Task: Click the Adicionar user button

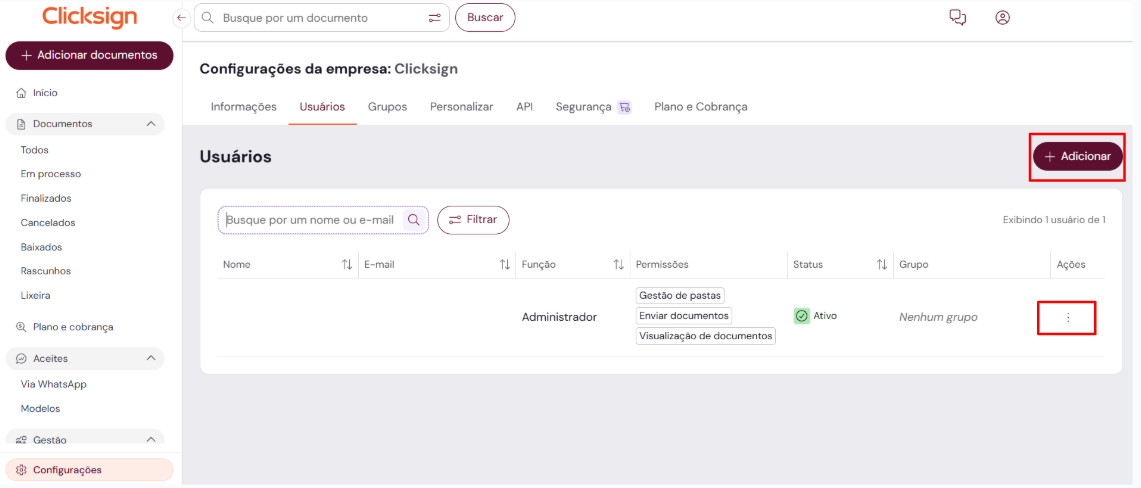Action: [x=1077, y=156]
